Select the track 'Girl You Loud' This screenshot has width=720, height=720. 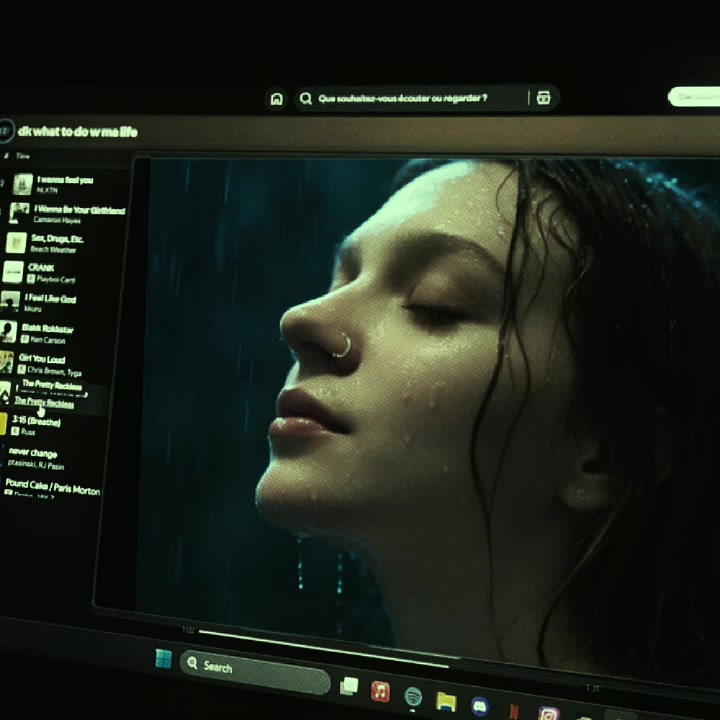tap(42, 359)
